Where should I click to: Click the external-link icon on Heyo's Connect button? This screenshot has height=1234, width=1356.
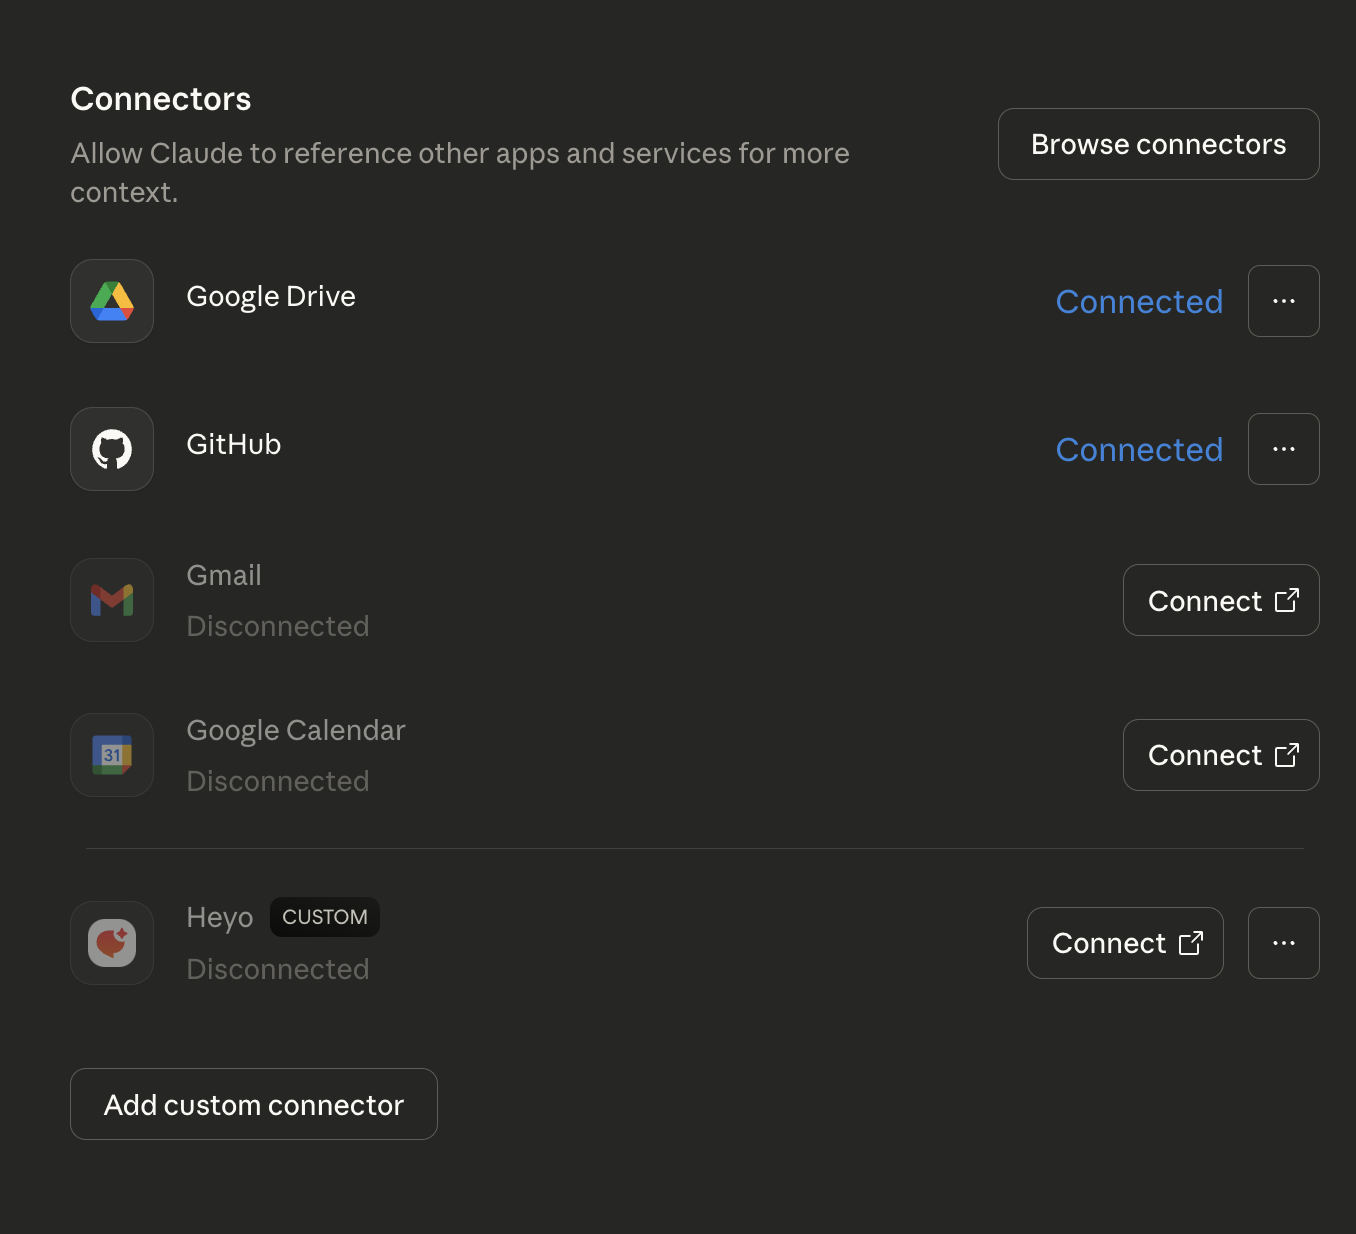coord(1192,942)
